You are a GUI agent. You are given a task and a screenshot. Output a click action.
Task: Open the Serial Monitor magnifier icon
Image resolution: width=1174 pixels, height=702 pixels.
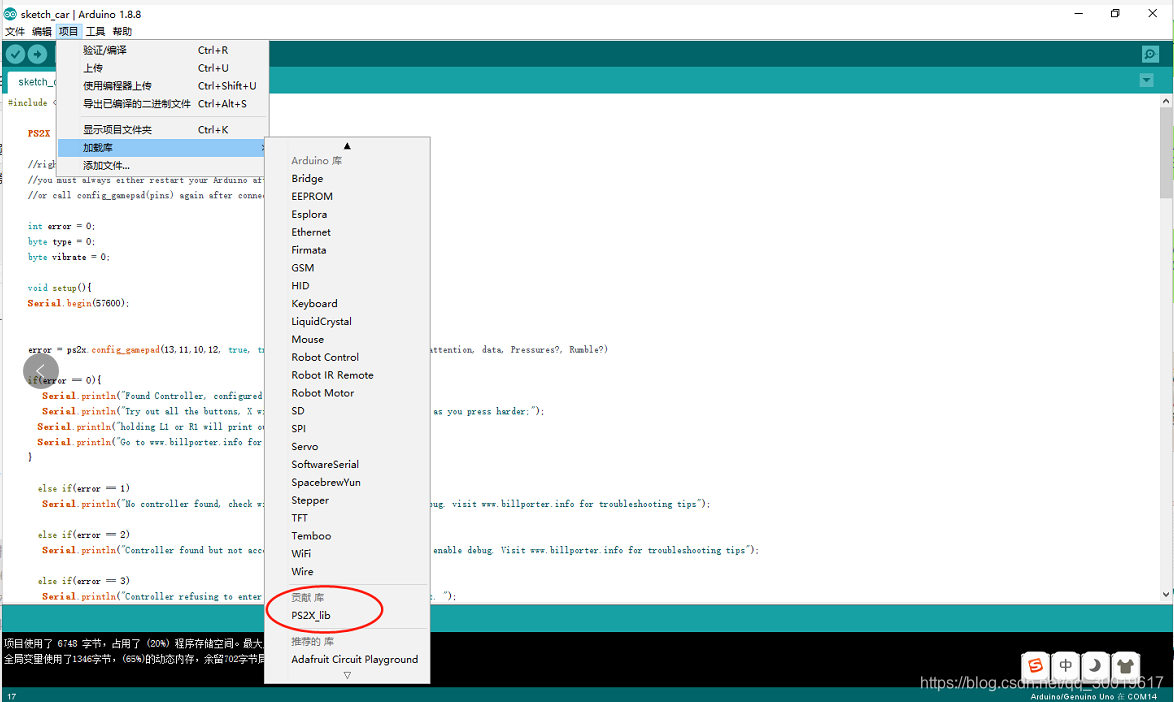[x=1150, y=54]
